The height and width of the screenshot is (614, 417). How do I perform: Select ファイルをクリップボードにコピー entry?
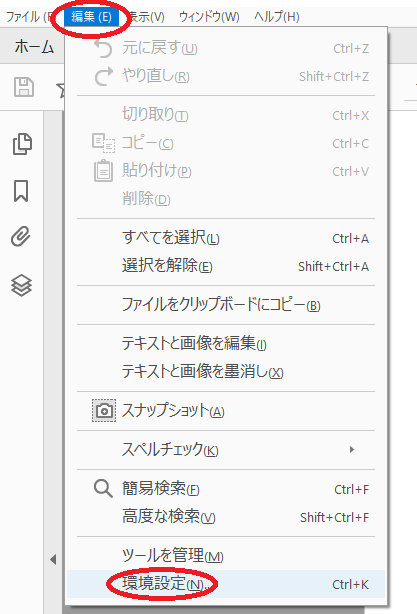(x=226, y=305)
